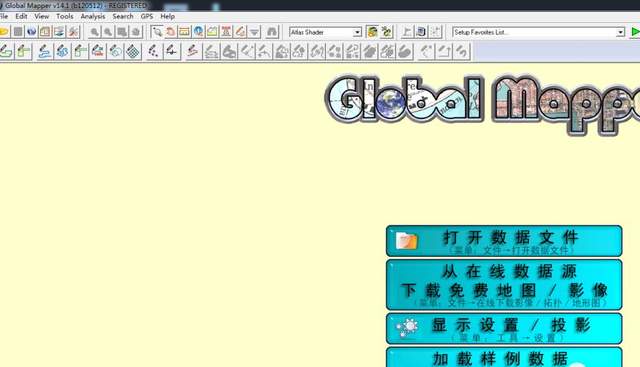The image size is (640, 367).
Task: Toggle hill shading icon right of Atlas Shader
Action: 372,32
